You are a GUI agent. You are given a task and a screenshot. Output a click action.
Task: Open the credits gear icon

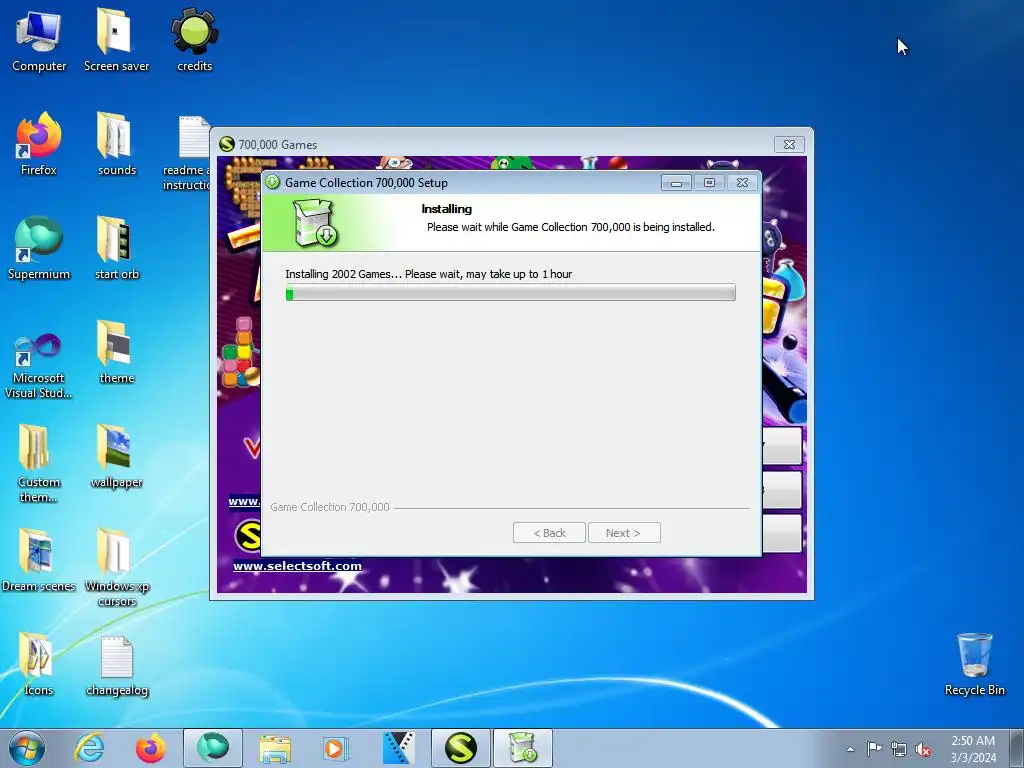tap(194, 40)
